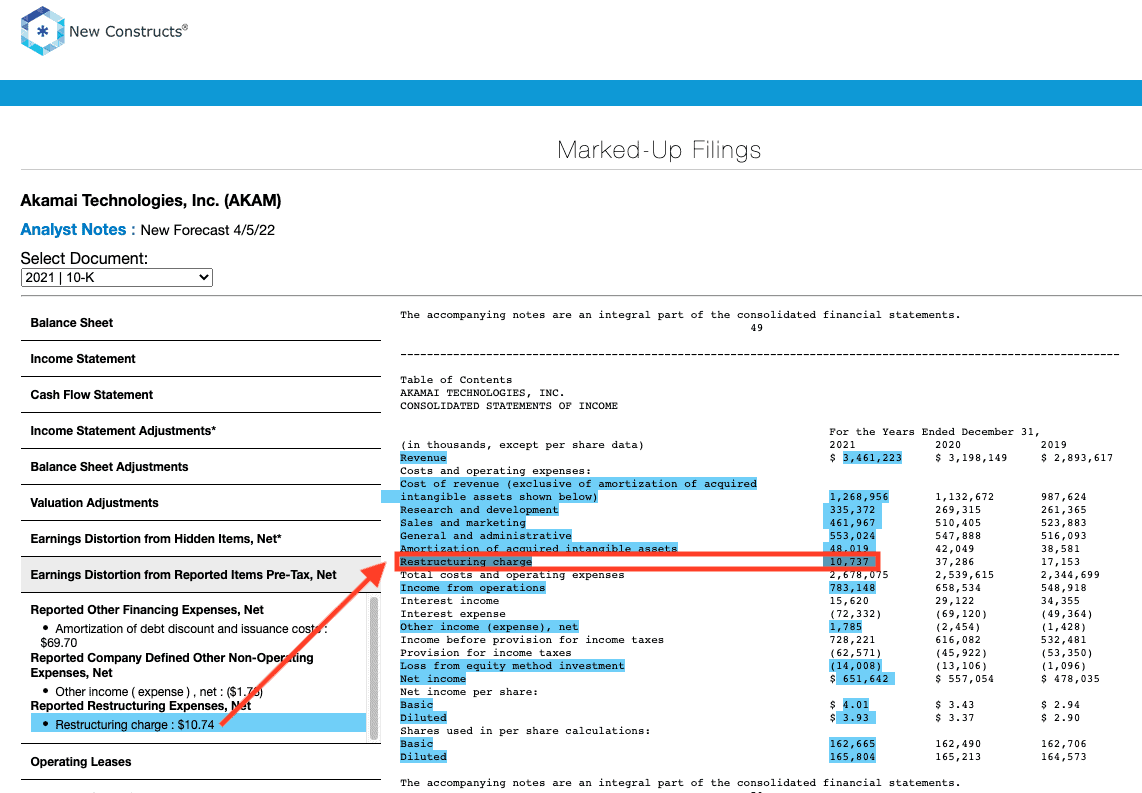Click highlighted Sales and marketing label
Screen dimensions: 1142x793
point(462,523)
